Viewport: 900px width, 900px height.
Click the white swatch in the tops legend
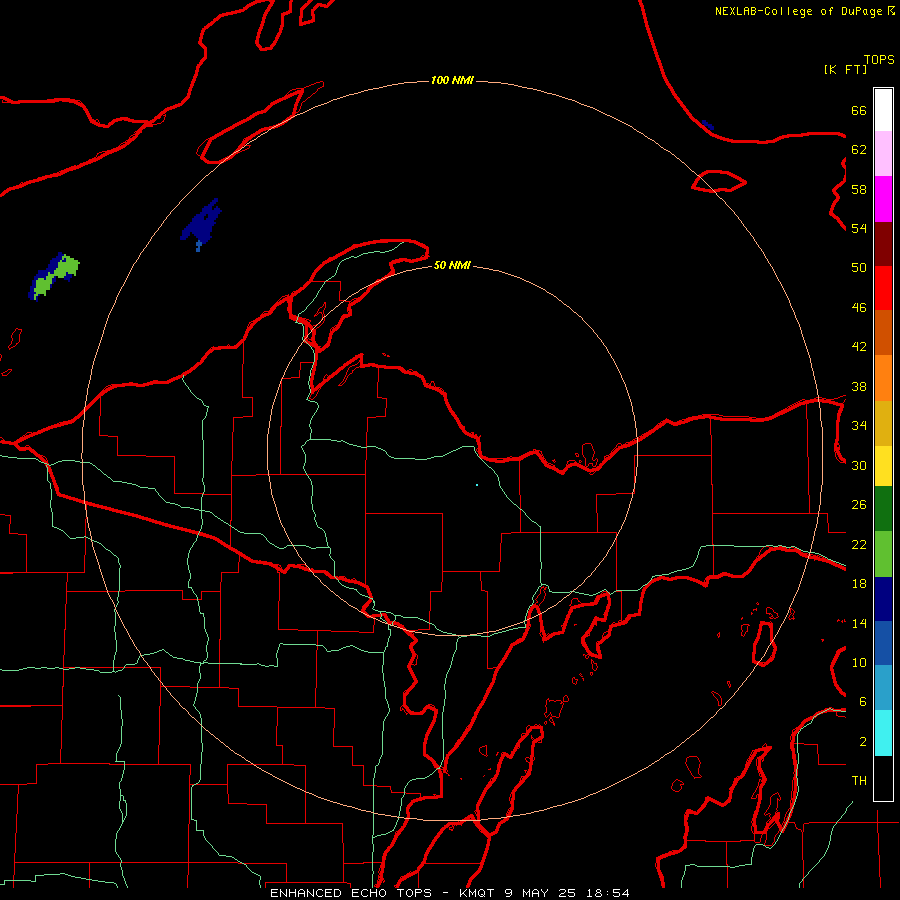click(883, 110)
